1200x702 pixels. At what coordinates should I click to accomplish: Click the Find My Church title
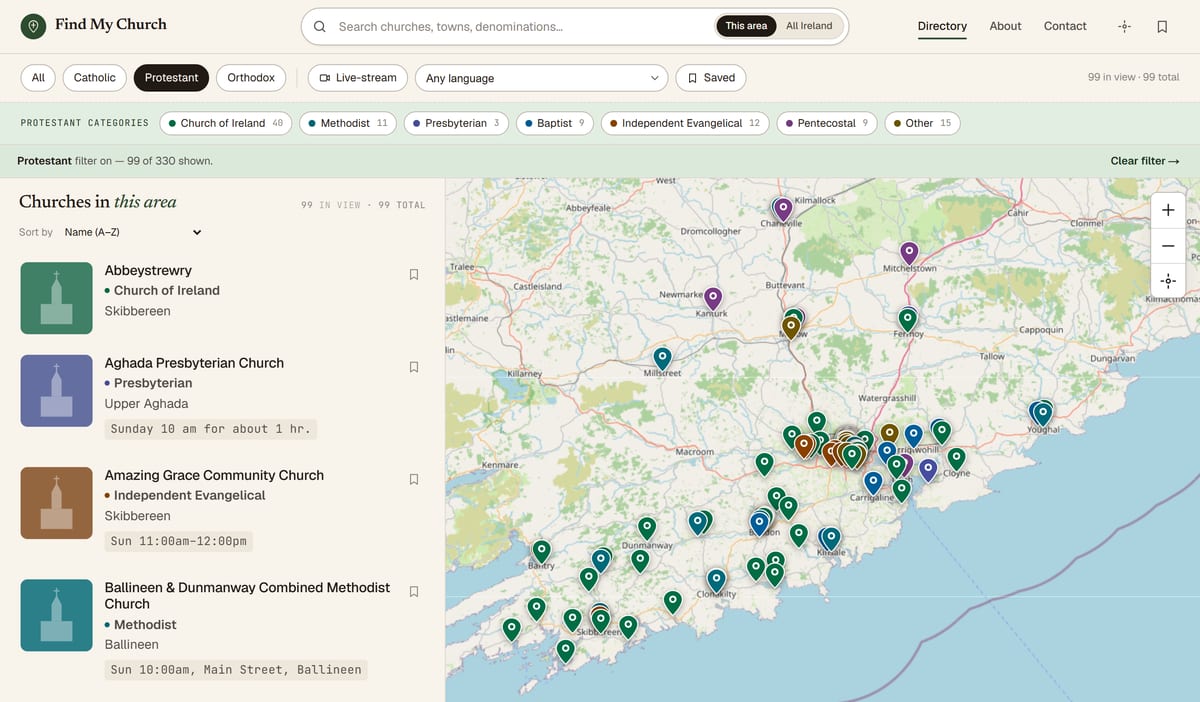click(x=111, y=25)
